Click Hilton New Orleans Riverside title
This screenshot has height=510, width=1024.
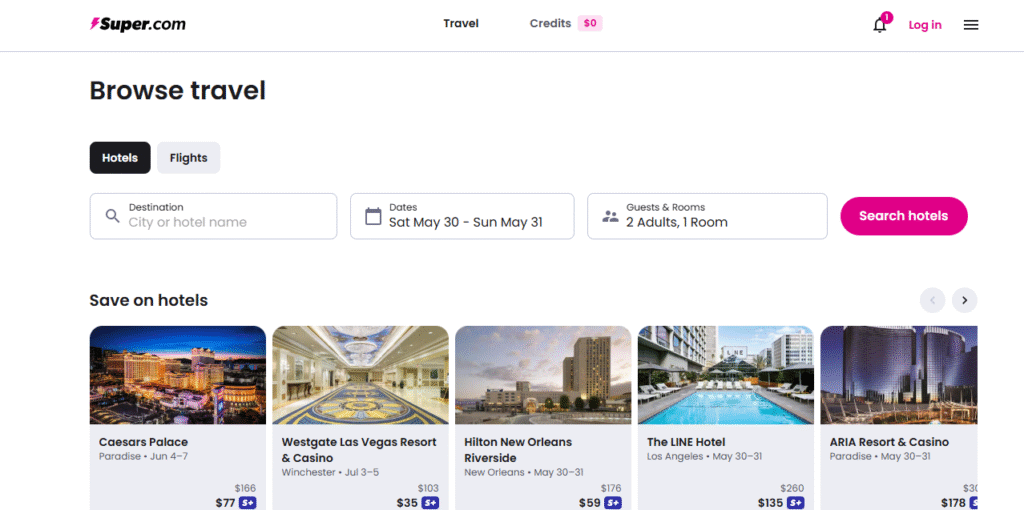[x=519, y=450]
